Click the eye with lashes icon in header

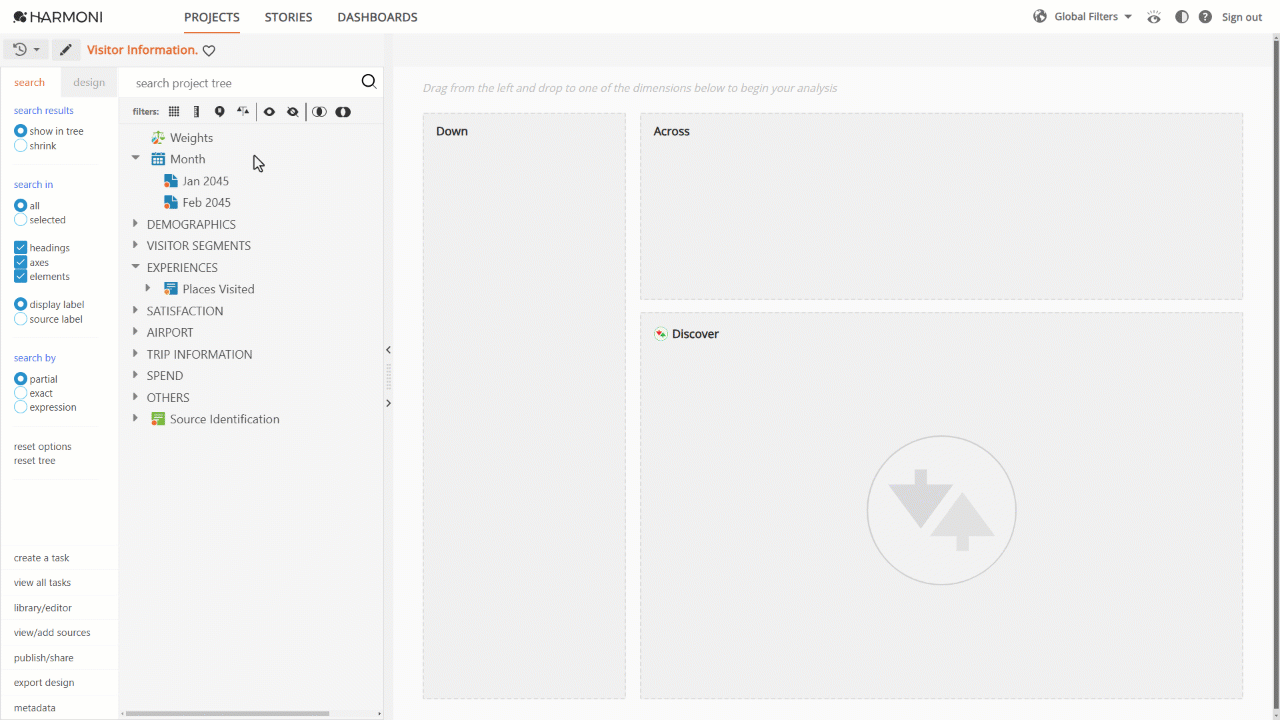[1154, 17]
